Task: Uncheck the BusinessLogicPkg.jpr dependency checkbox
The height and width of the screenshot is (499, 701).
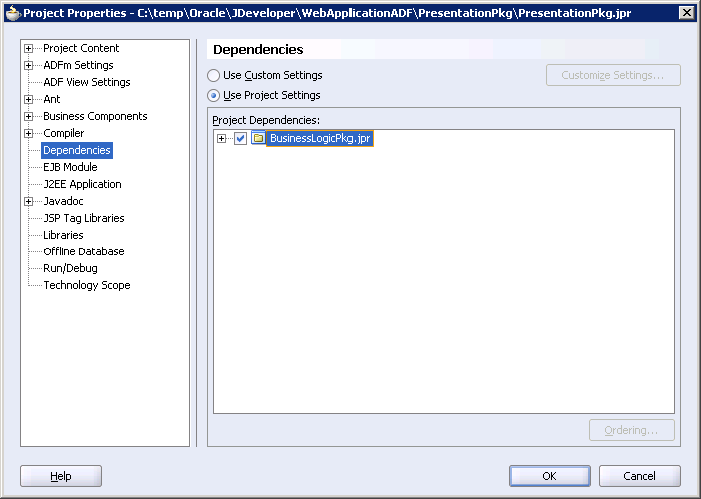Action: point(241,139)
